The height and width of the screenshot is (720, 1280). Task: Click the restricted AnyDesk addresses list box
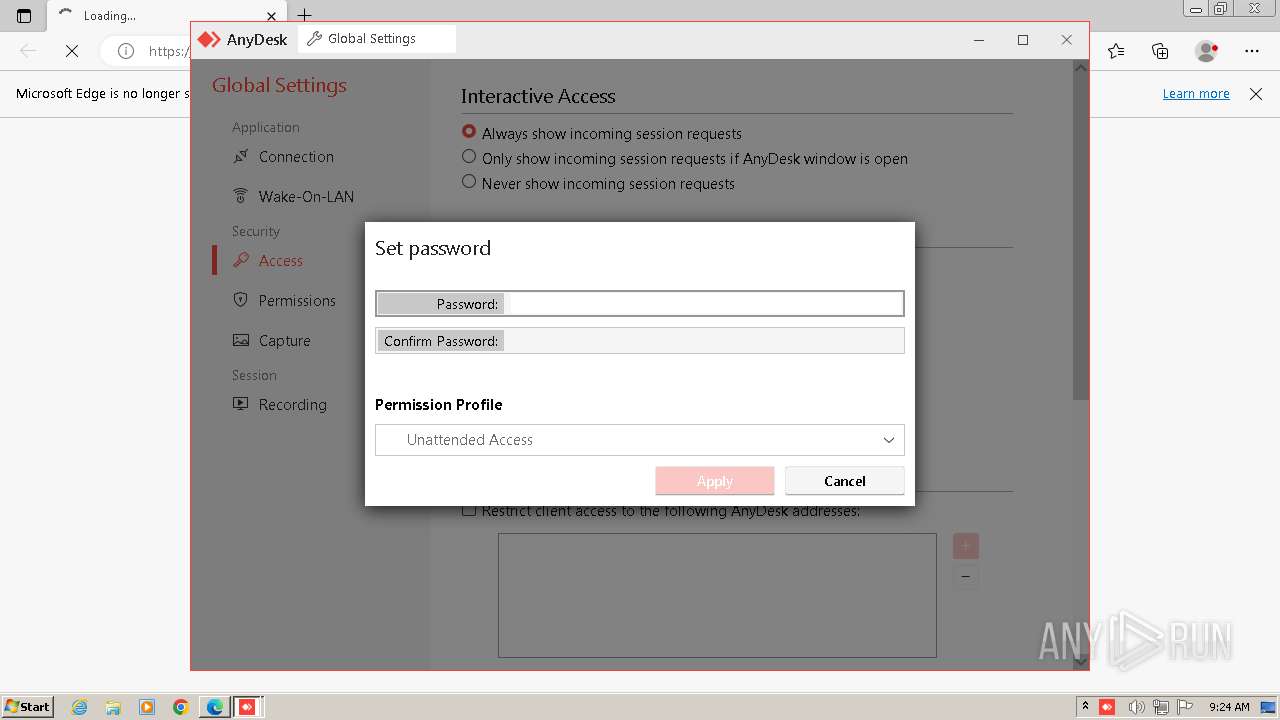[717, 595]
